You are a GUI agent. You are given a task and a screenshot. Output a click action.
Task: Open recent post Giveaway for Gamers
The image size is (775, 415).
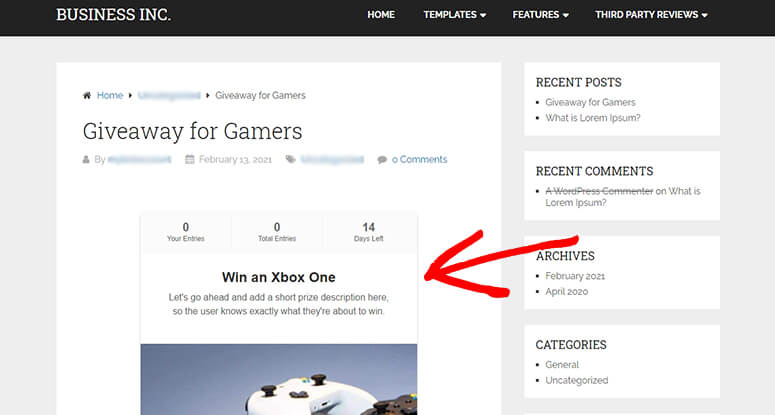(x=590, y=102)
